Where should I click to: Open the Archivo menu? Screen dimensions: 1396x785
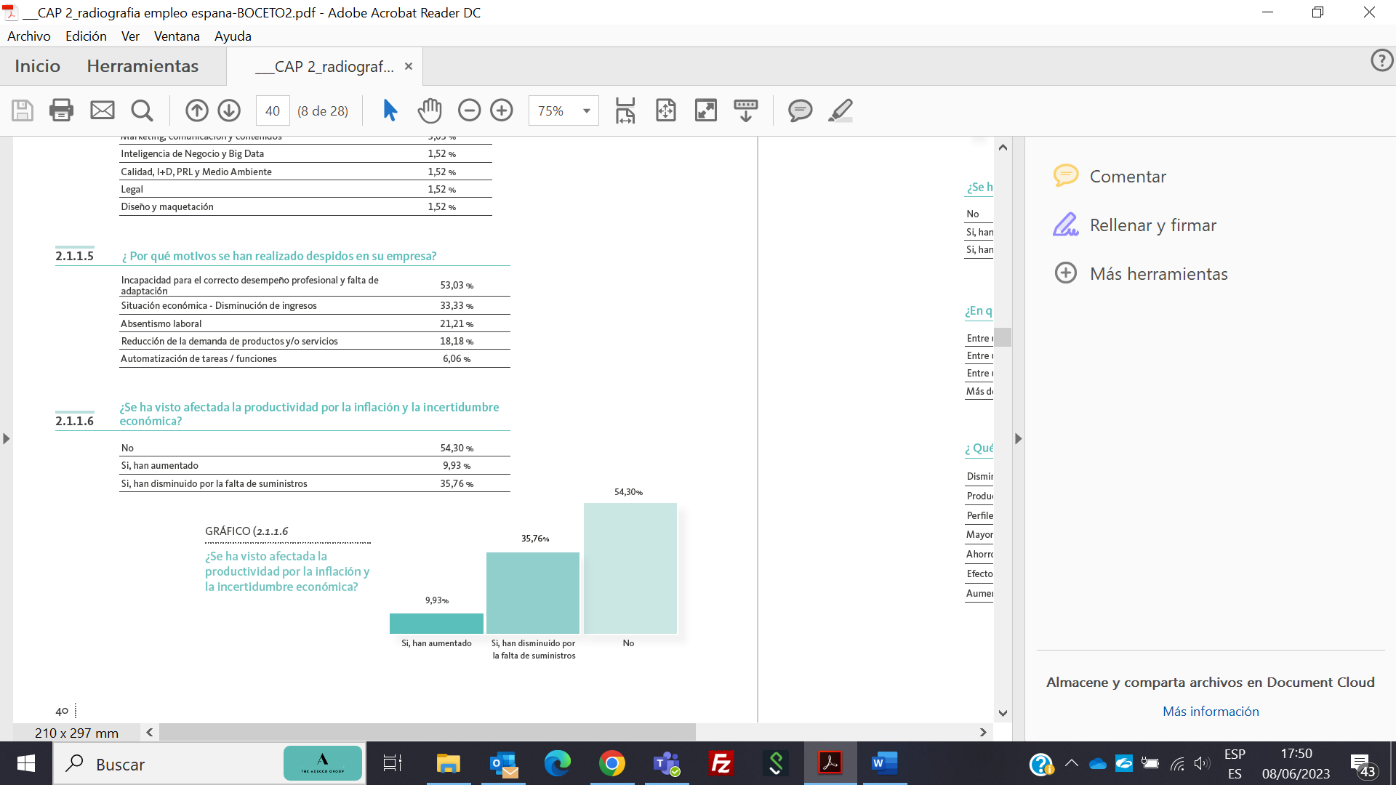tap(29, 36)
